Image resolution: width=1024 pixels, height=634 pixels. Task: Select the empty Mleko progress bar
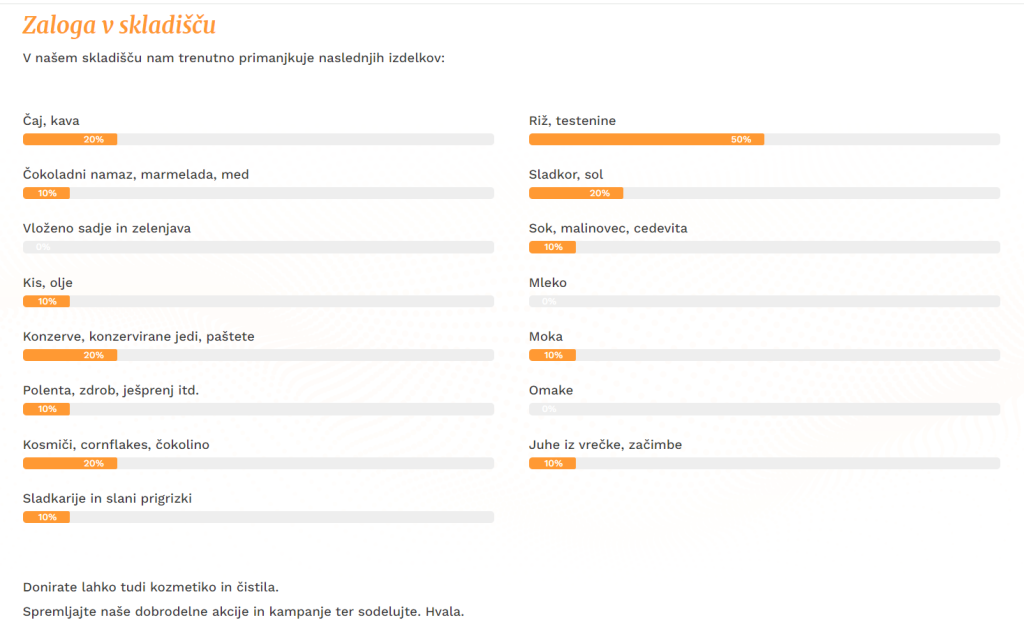click(764, 301)
